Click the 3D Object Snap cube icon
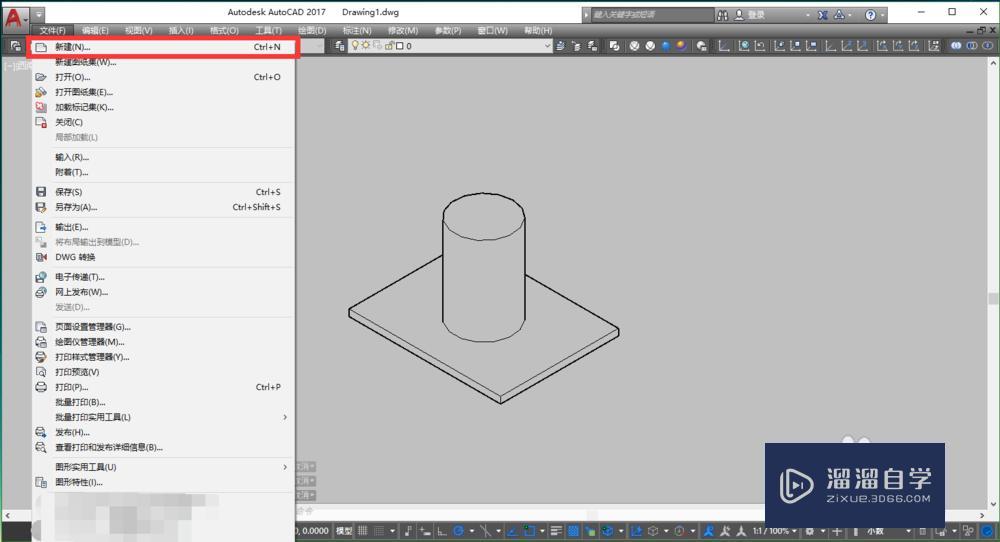Viewport: 1000px width, 542px height. coord(607,531)
